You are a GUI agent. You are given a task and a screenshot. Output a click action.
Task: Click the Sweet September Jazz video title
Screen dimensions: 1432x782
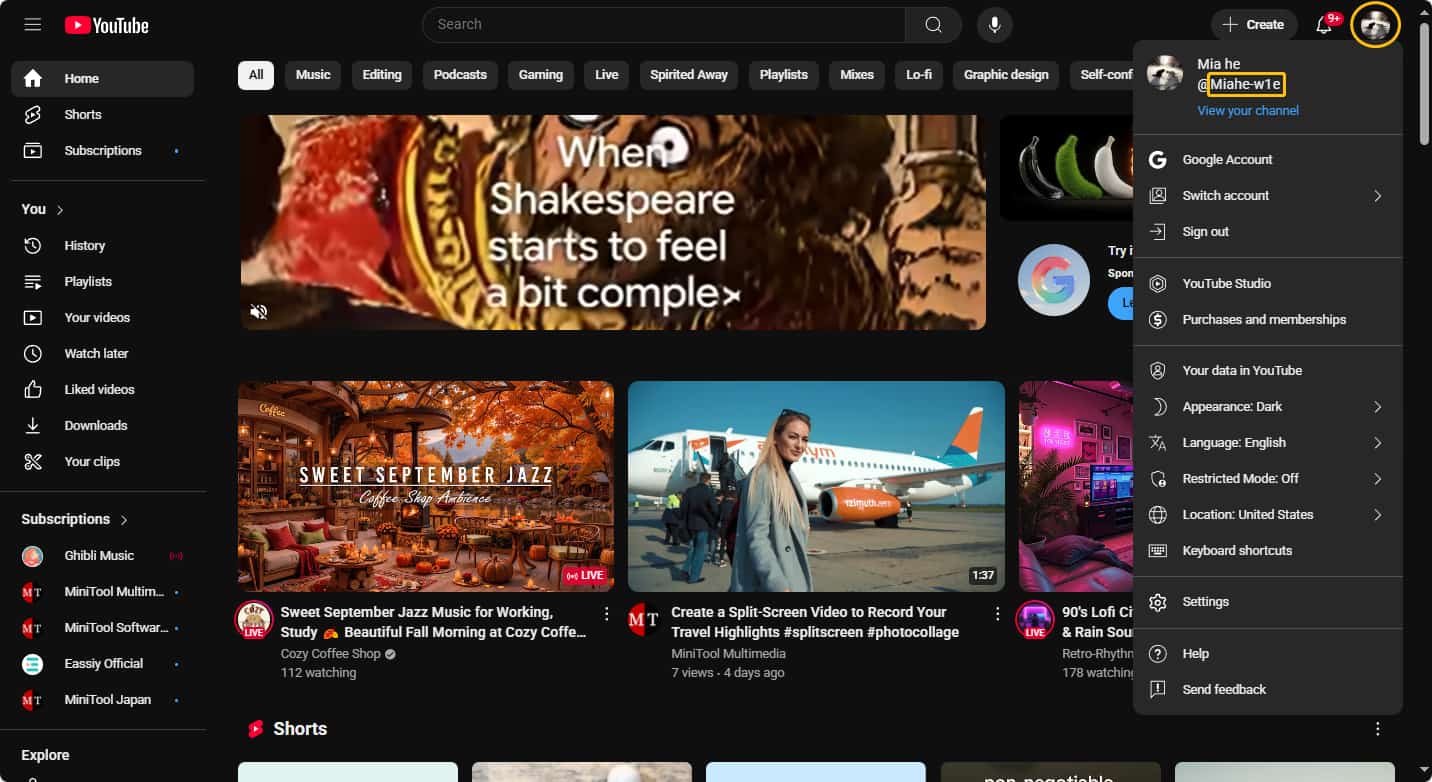click(x=434, y=622)
